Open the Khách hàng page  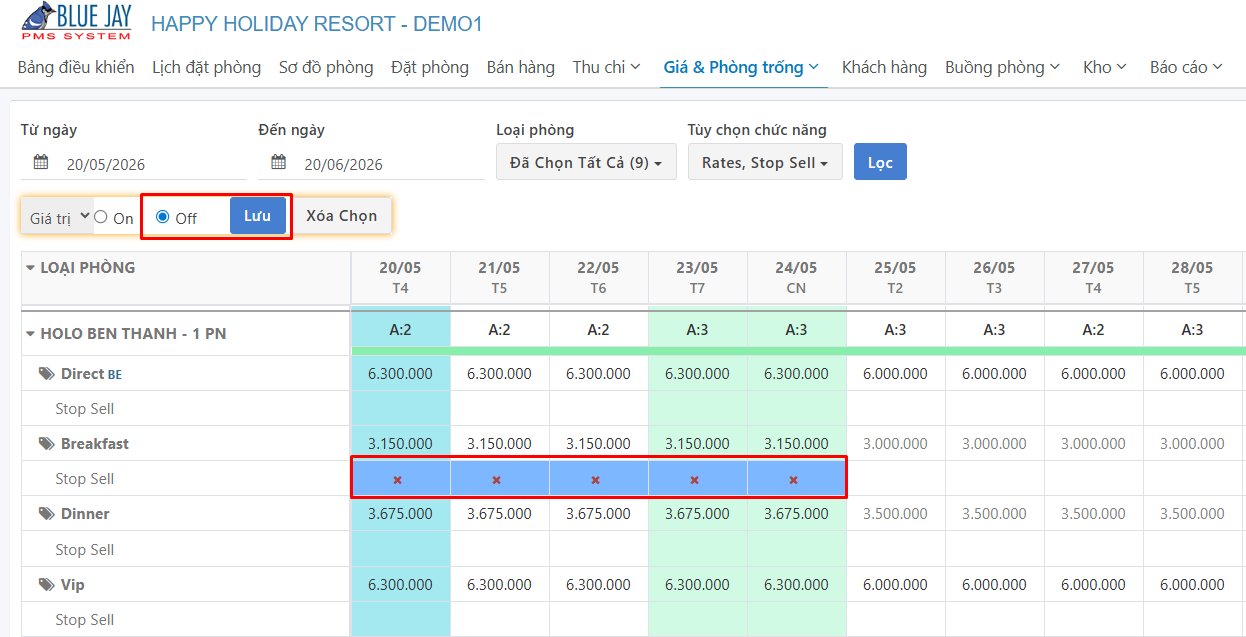pos(884,67)
